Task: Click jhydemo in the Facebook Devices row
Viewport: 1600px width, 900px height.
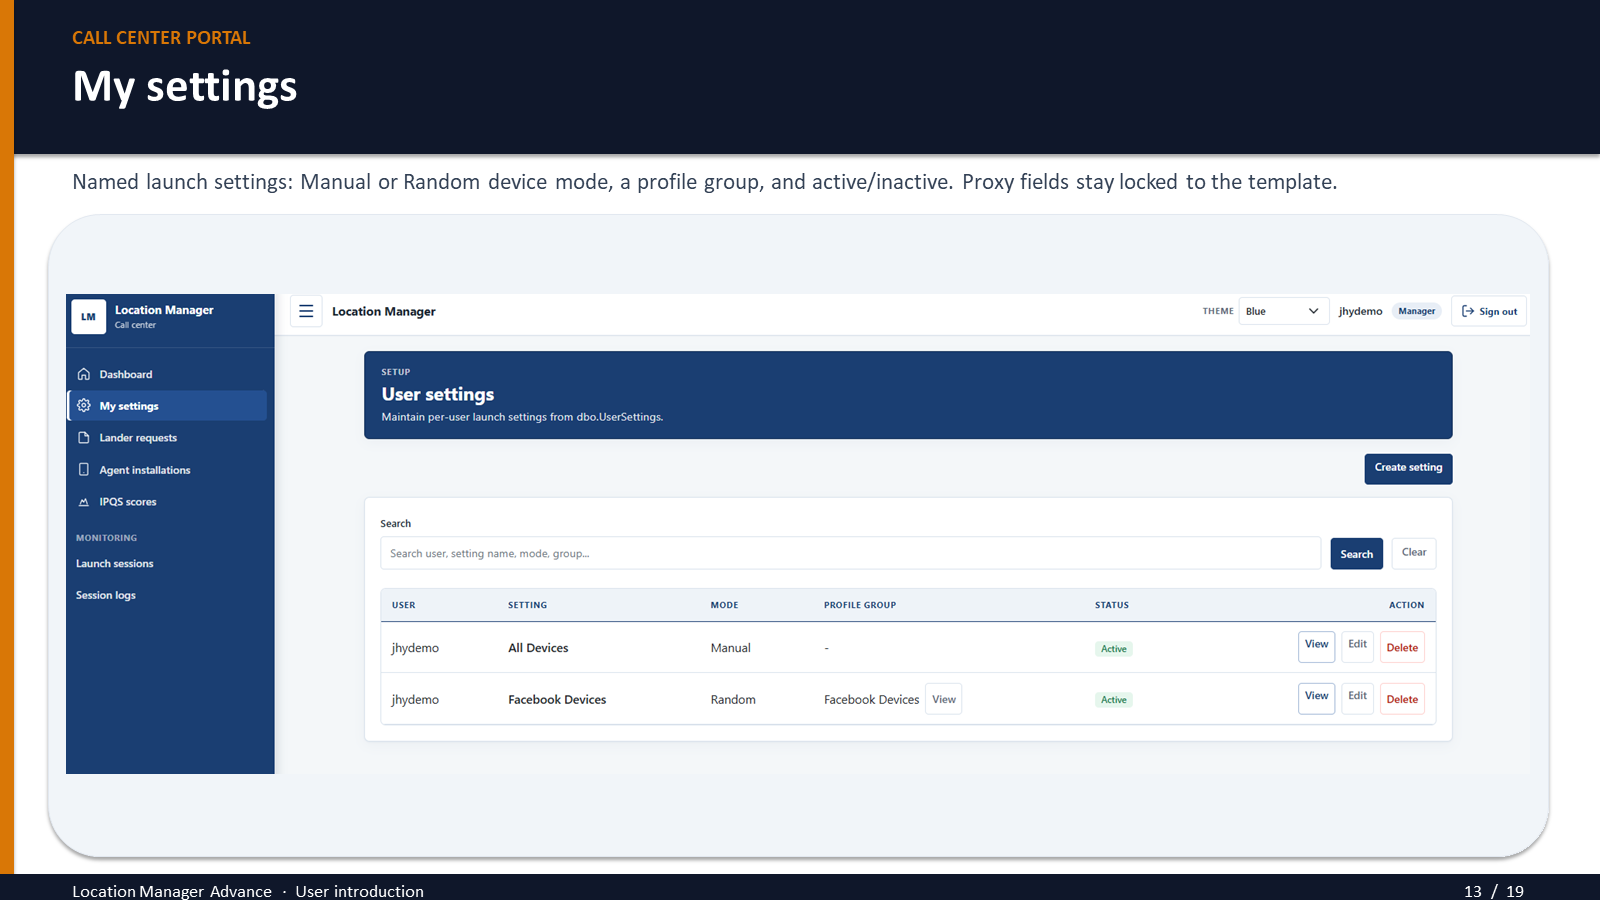Action: [x=415, y=700]
